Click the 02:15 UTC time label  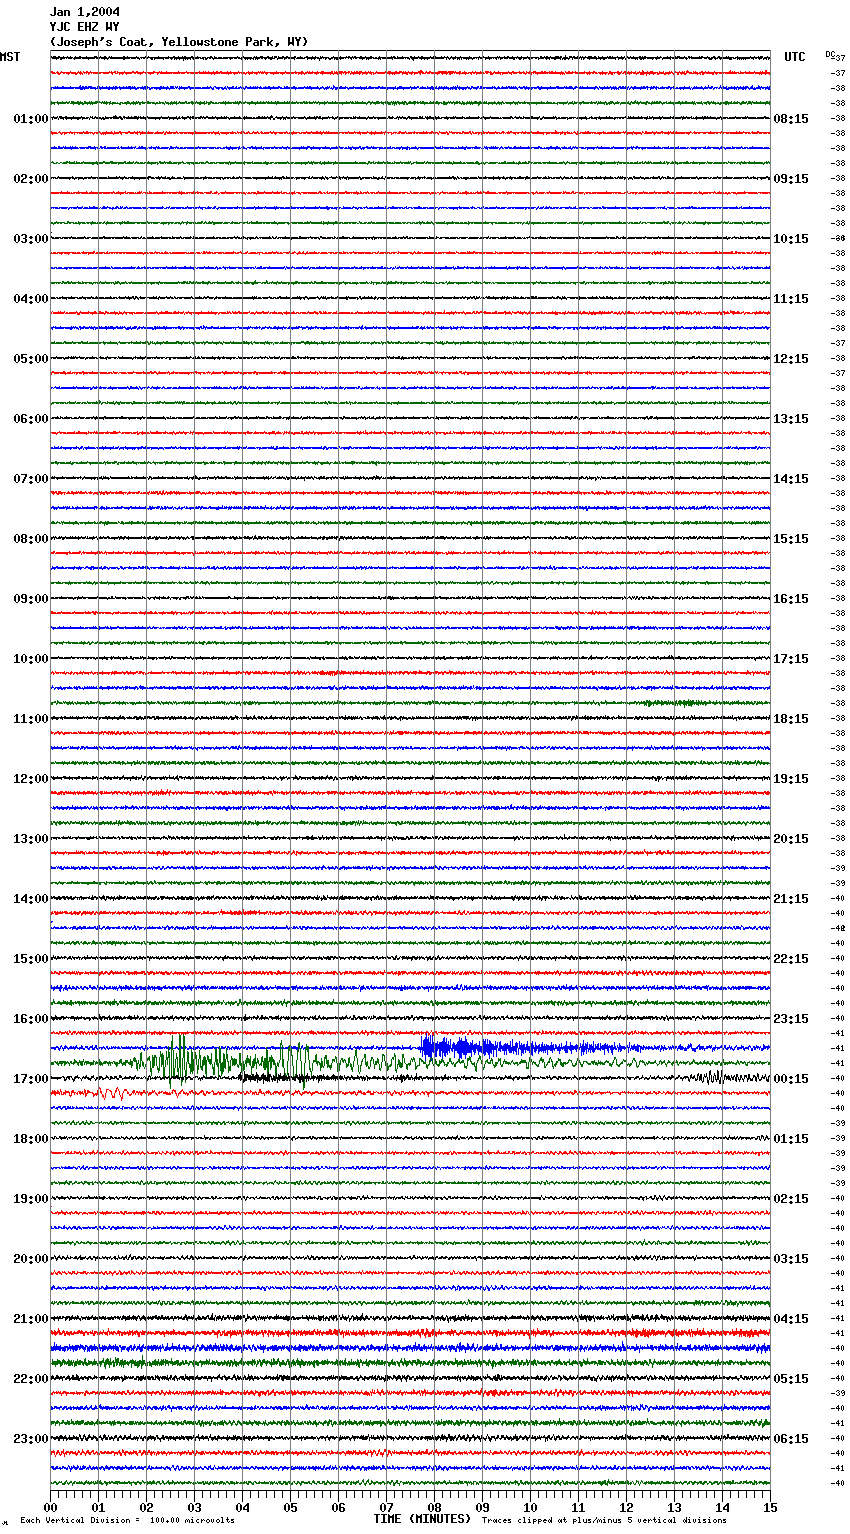[x=791, y=1199]
